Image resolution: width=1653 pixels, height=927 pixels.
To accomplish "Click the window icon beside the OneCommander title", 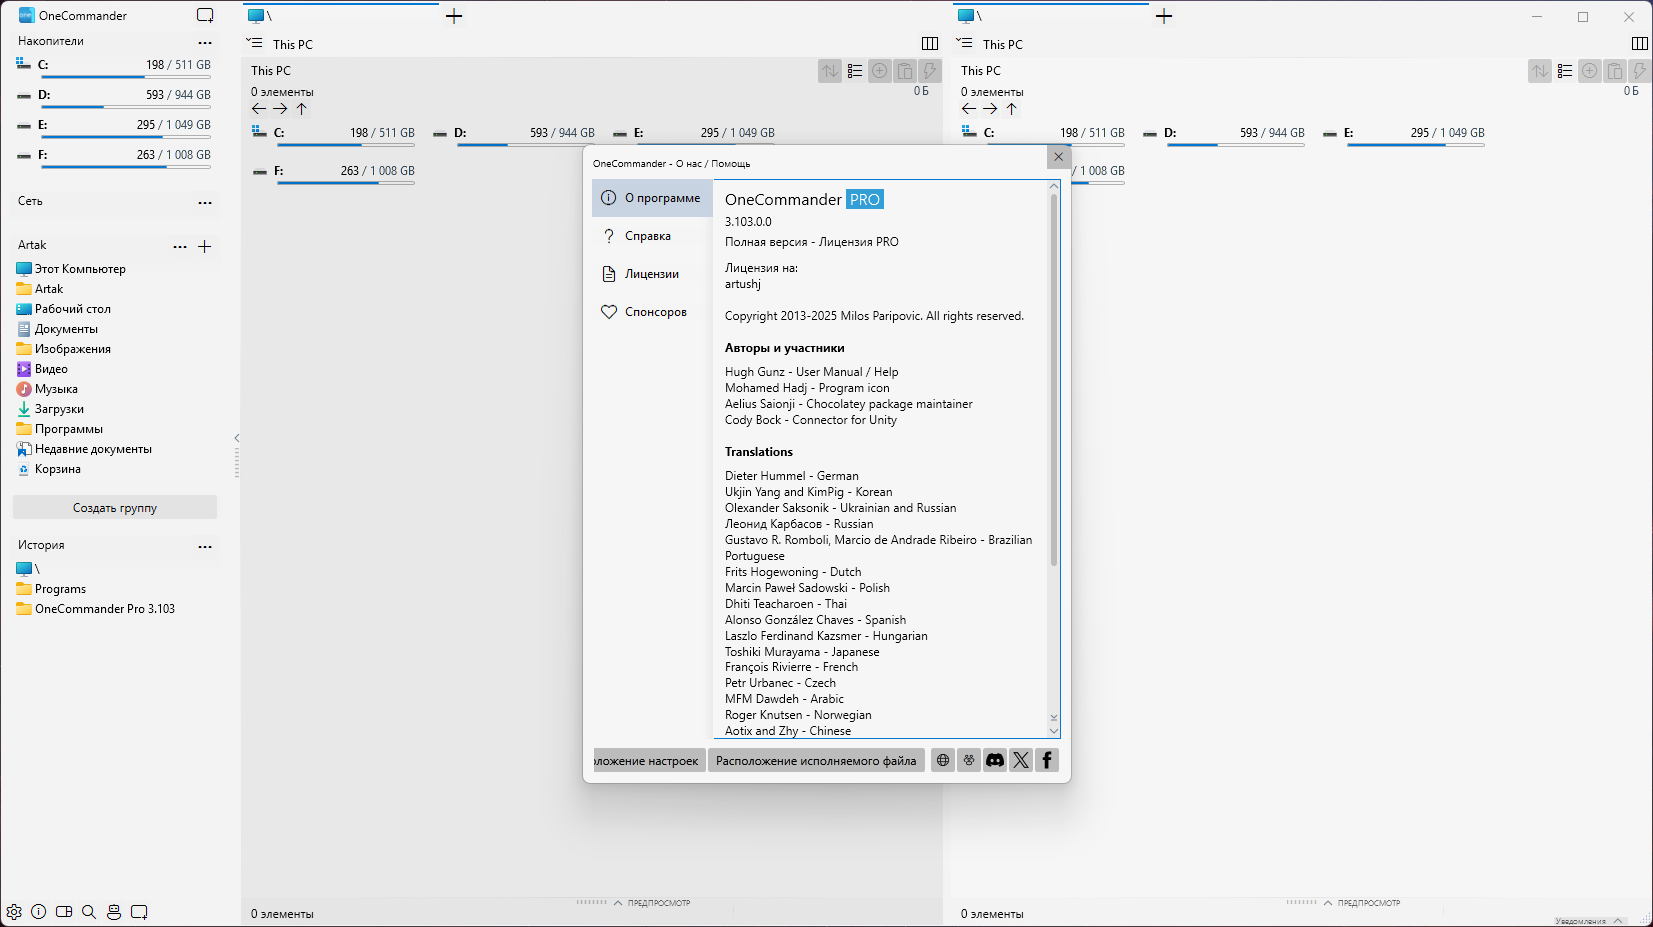I will 205,15.
